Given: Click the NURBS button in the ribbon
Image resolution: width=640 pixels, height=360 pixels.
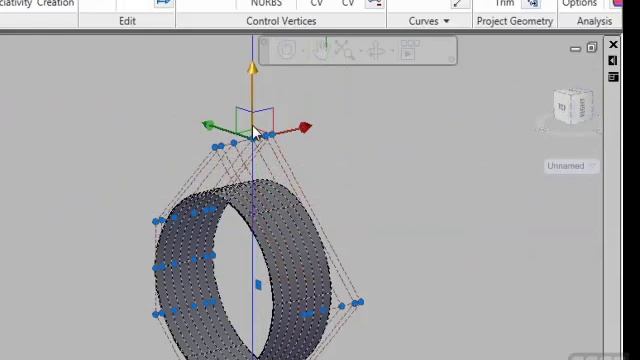Looking at the screenshot, I should tap(266, 3).
